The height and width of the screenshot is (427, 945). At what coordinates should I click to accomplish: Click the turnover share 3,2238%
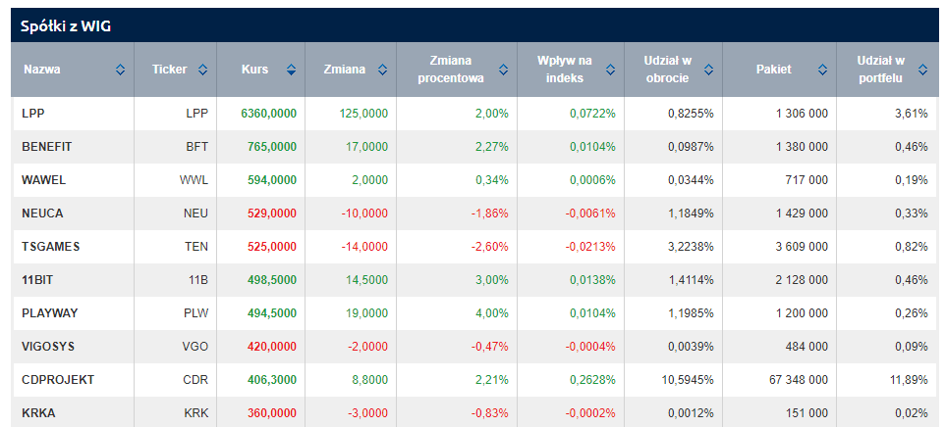pyautogui.click(x=691, y=246)
